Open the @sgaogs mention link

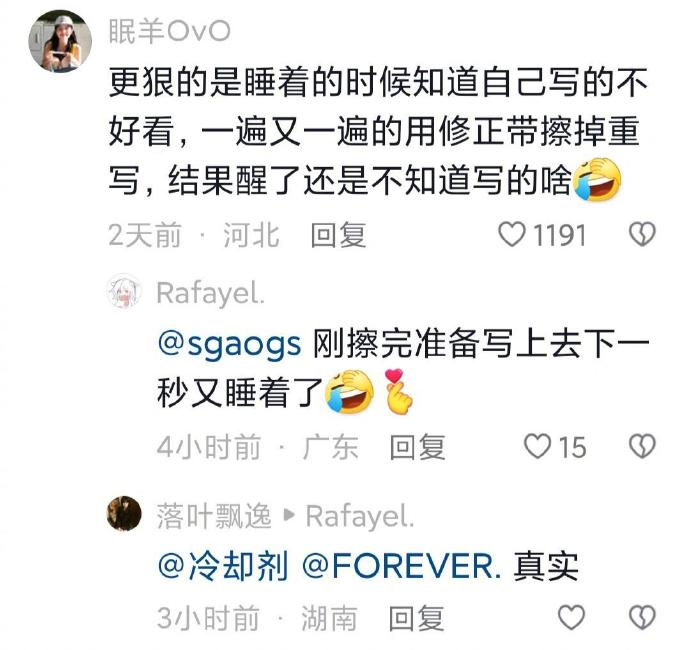tap(229, 344)
